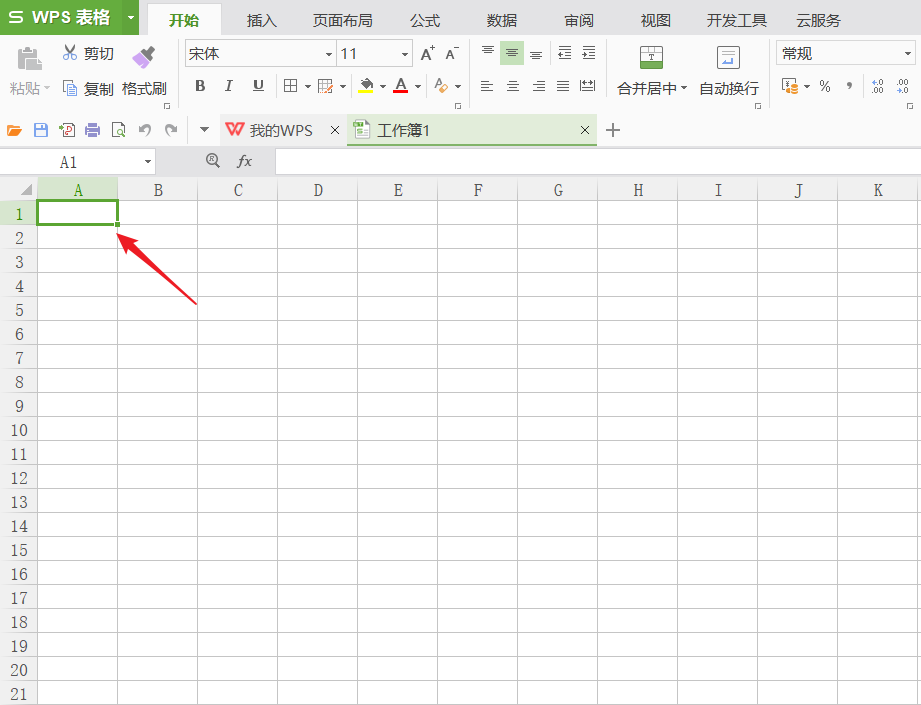Click the clear format eraser icon

click(x=441, y=86)
